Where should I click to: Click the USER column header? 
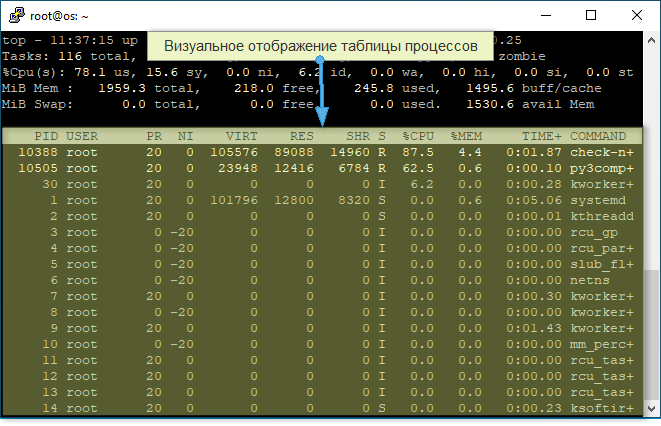(82, 136)
